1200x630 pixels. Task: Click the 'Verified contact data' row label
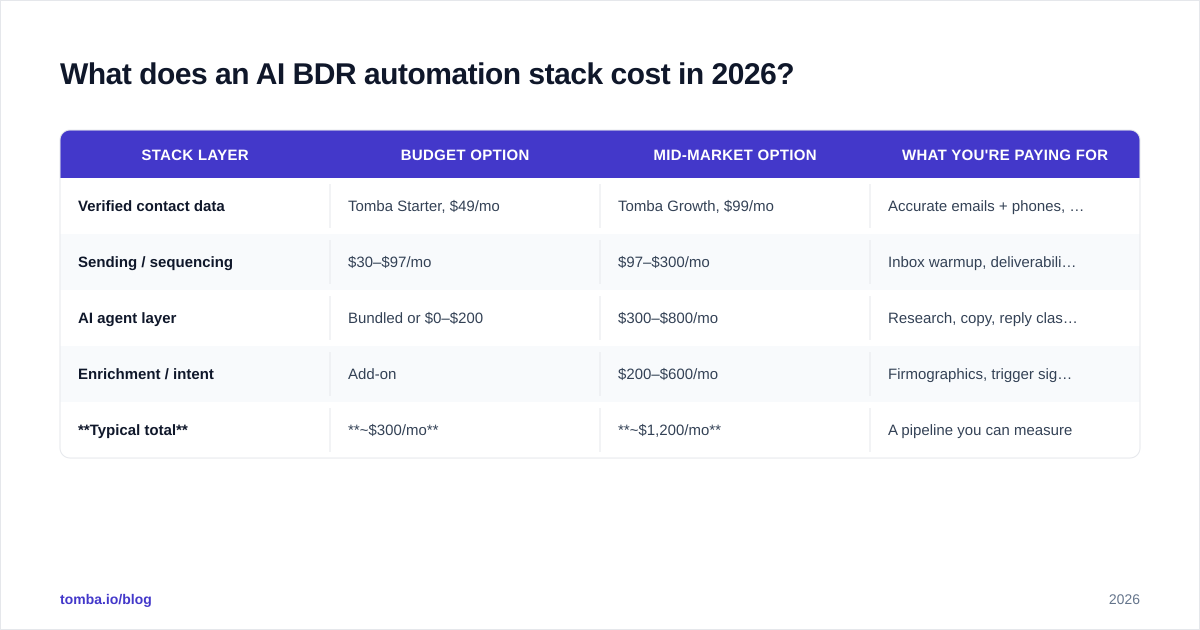(x=151, y=206)
